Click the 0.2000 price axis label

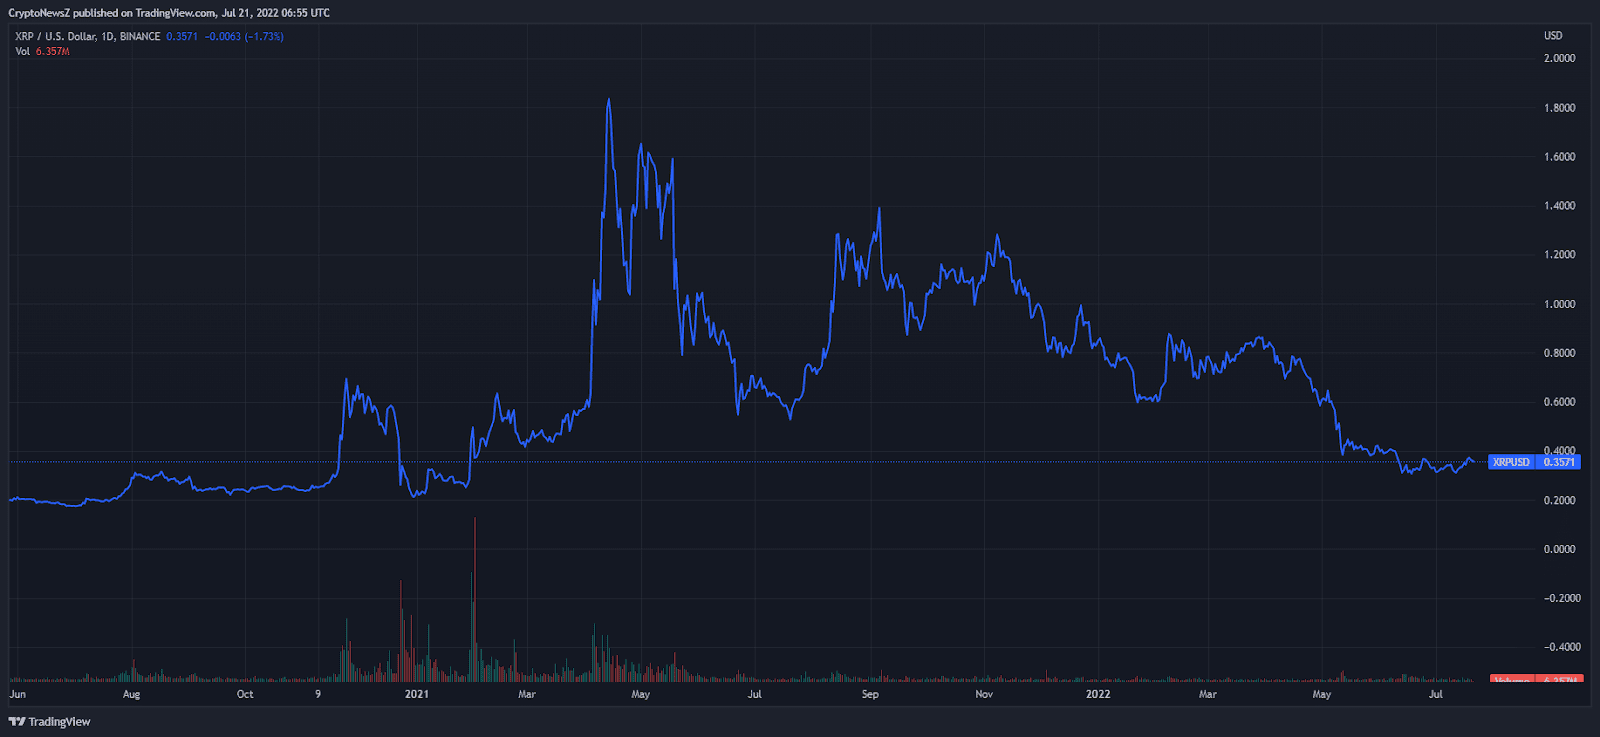pyautogui.click(x=1560, y=500)
